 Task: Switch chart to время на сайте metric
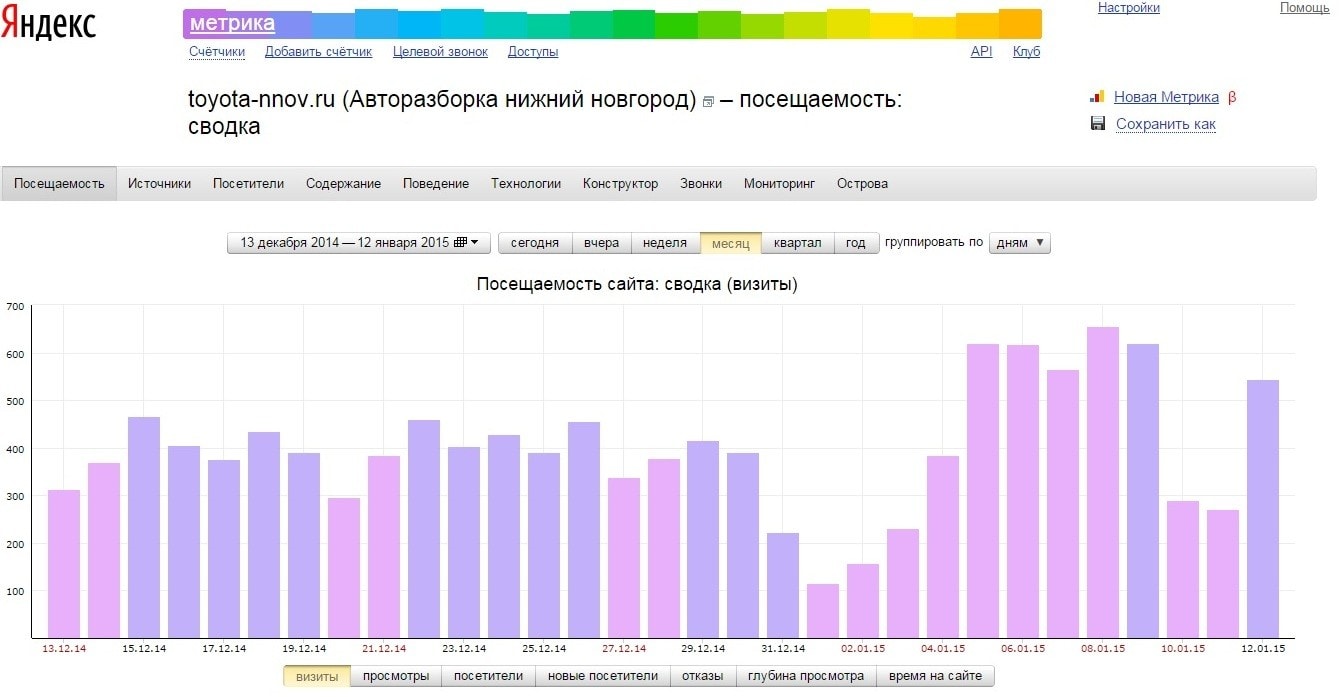[936, 676]
